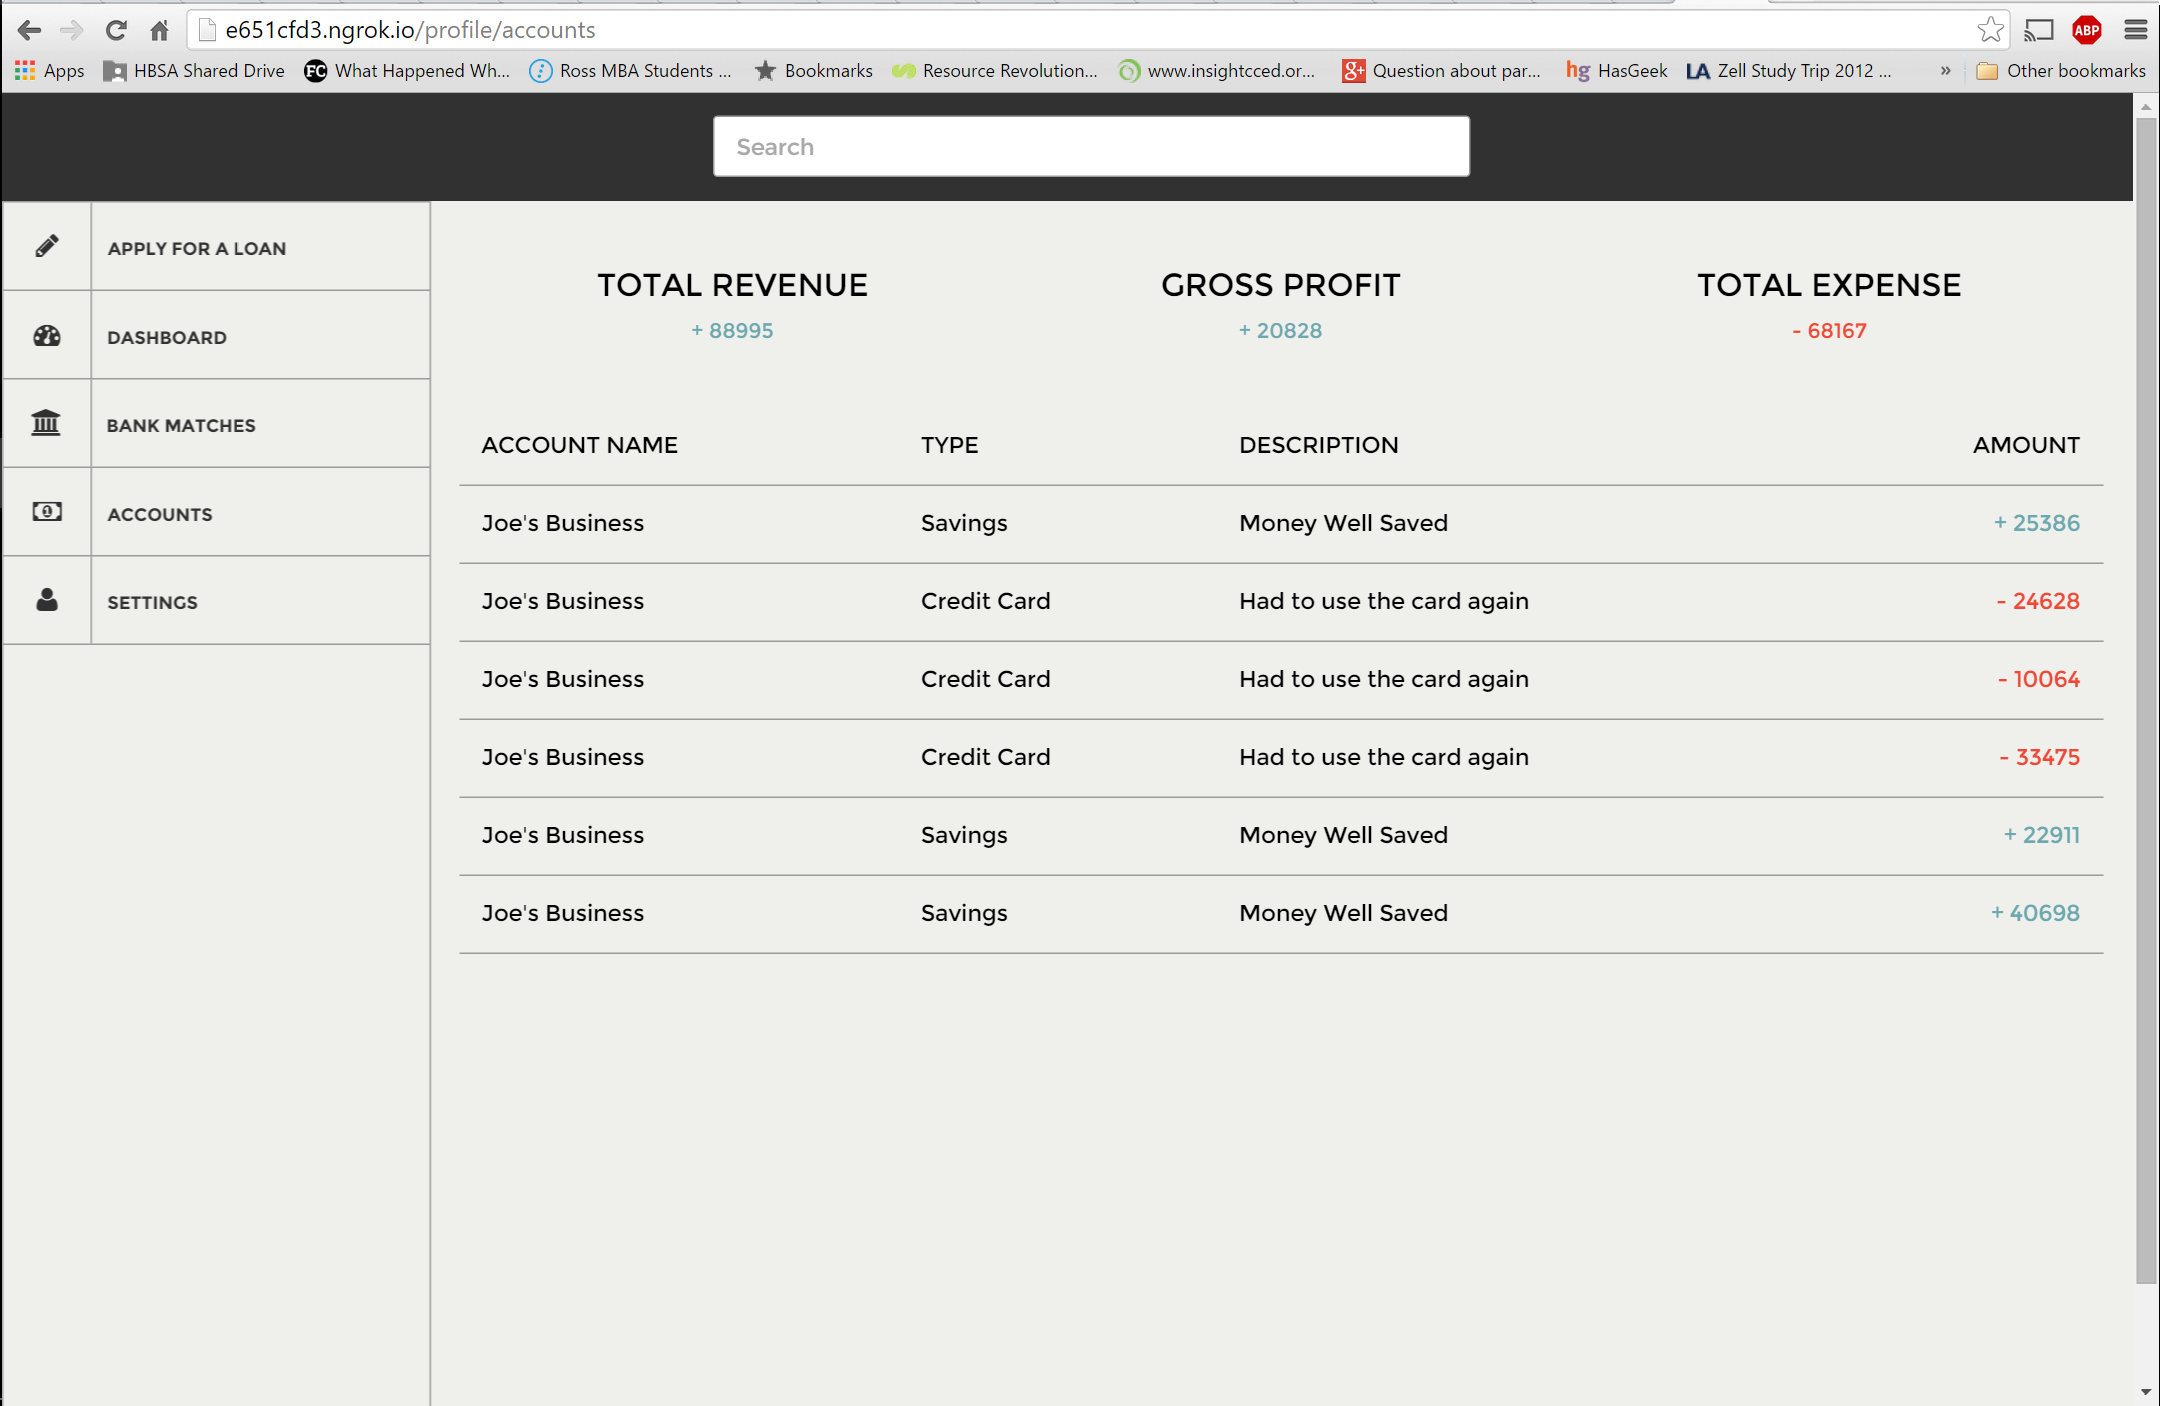Open the Other bookmarks folder
Viewport: 2160px width, 1406px height.
click(x=2062, y=71)
